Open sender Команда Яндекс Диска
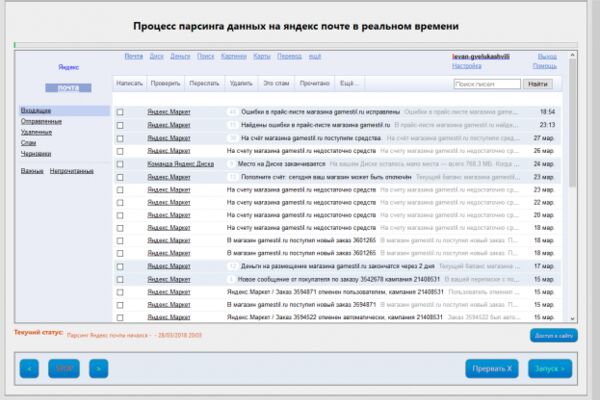Viewport: 600px width, 400px height. coord(181,164)
